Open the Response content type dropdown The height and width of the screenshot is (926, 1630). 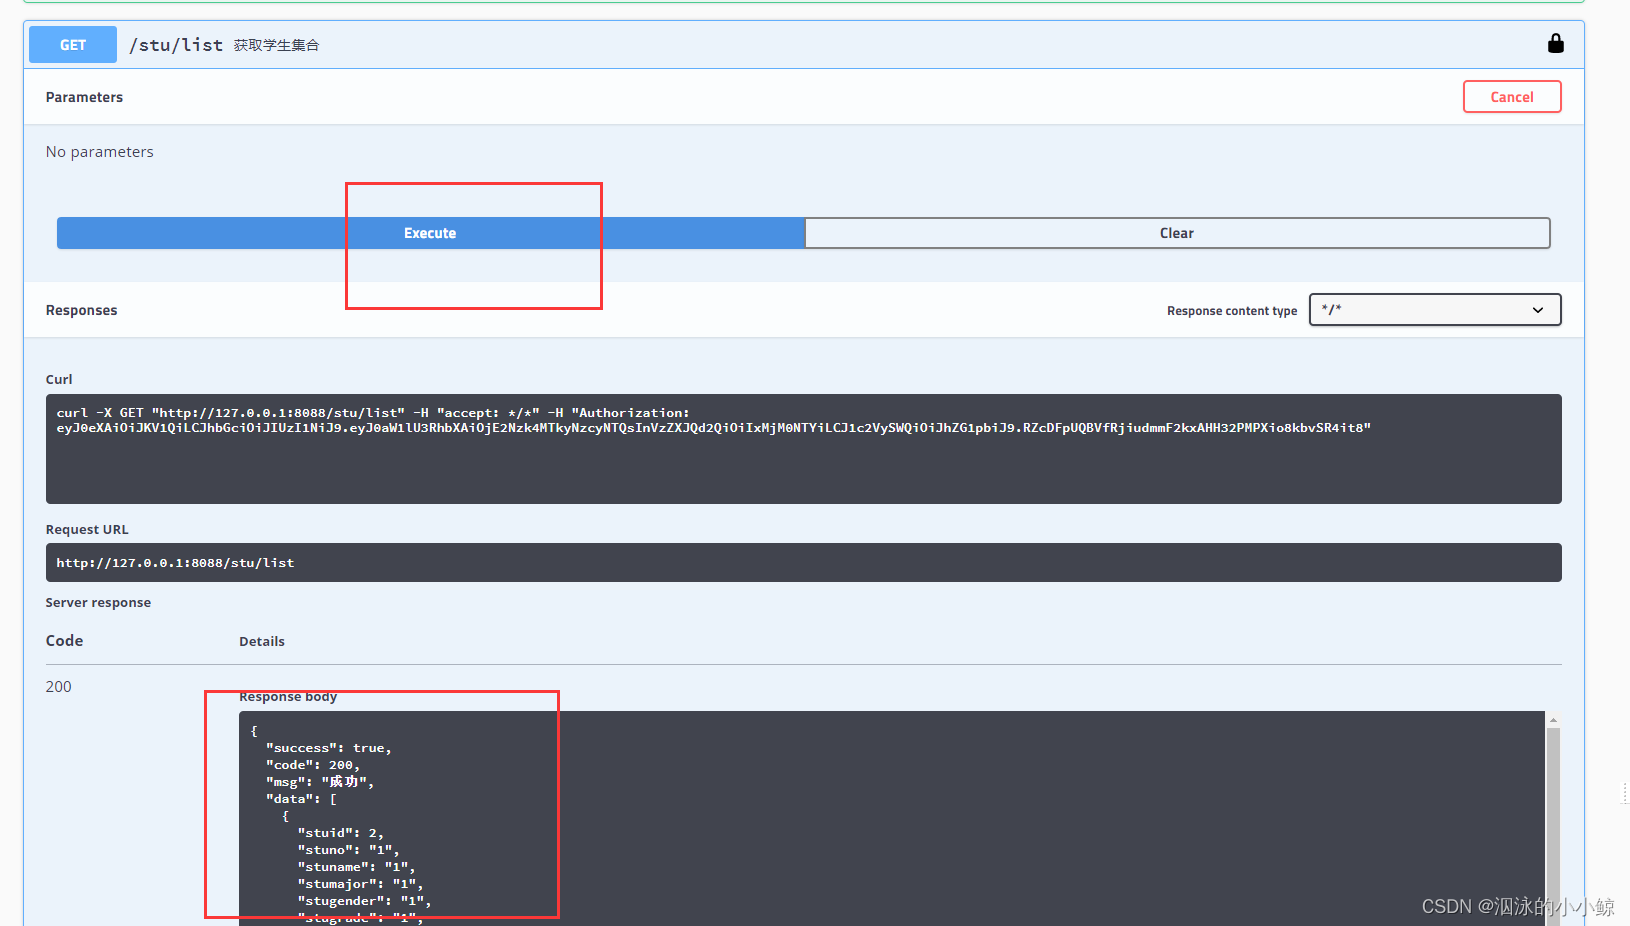1435,310
